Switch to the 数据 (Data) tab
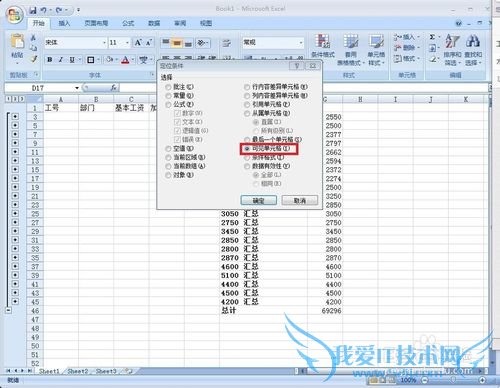Screen dimensions: 500x388 pos(154,23)
